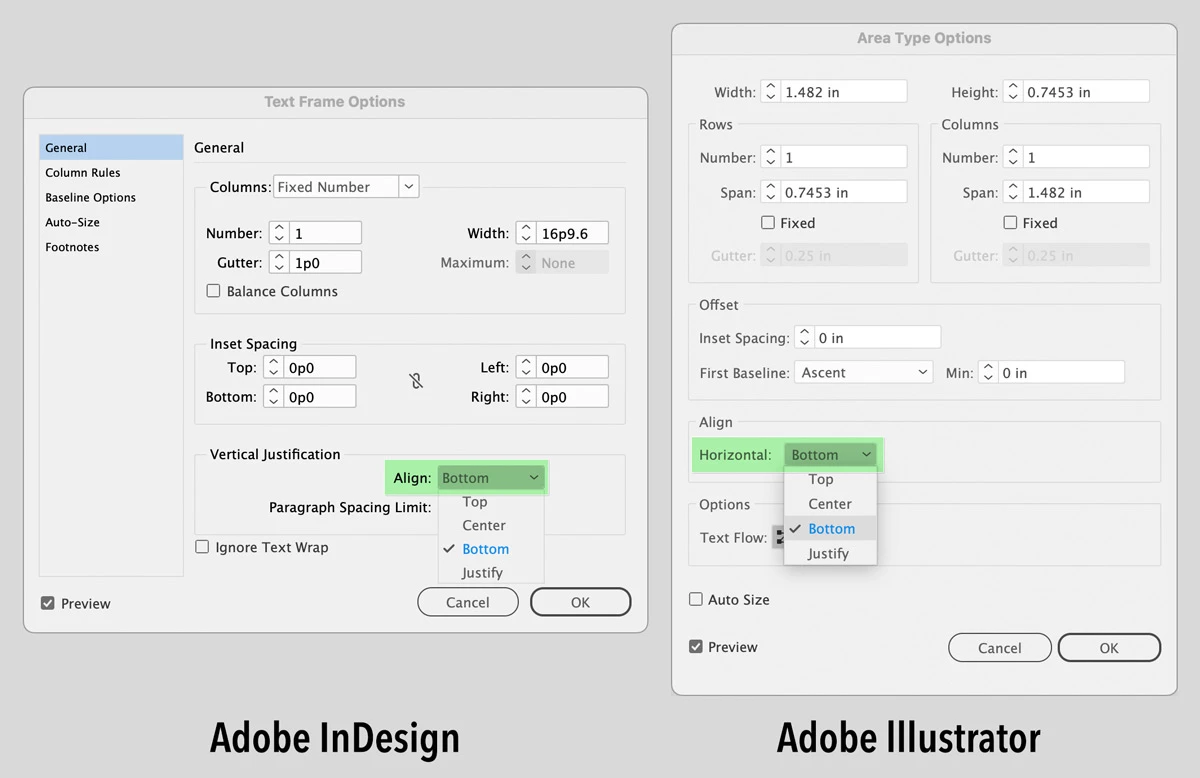Image resolution: width=1200 pixels, height=778 pixels.
Task: Click the Width field showing 1.482 in
Action: pos(843,92)
